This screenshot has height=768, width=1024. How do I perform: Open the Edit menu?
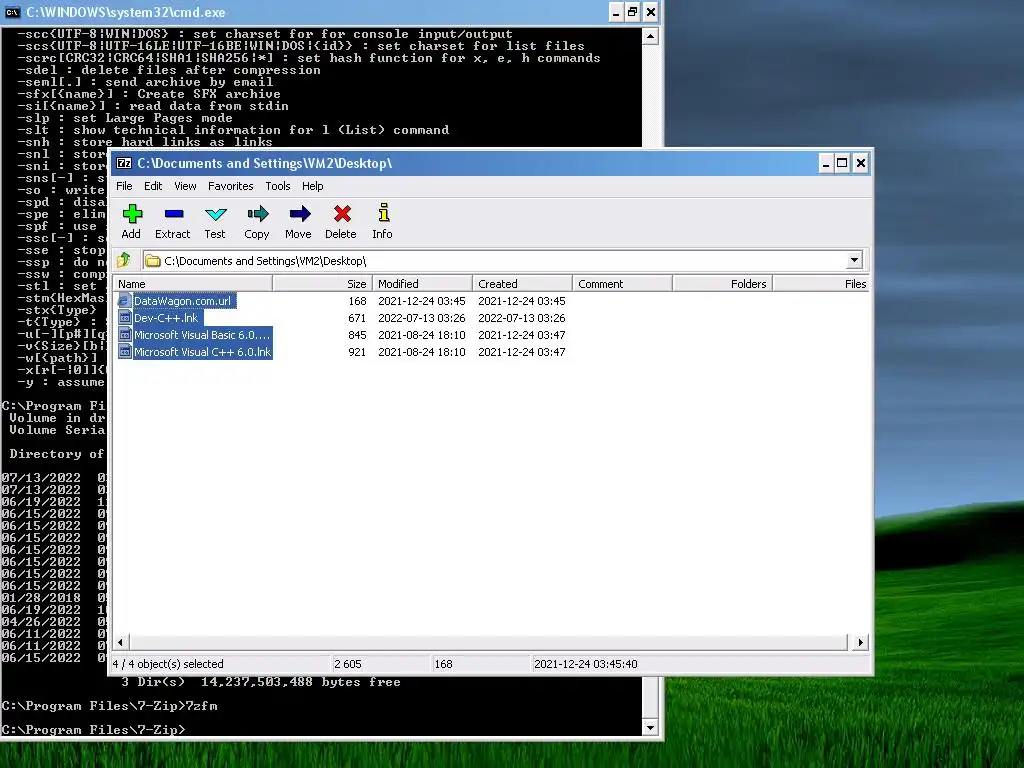(153, 186)
